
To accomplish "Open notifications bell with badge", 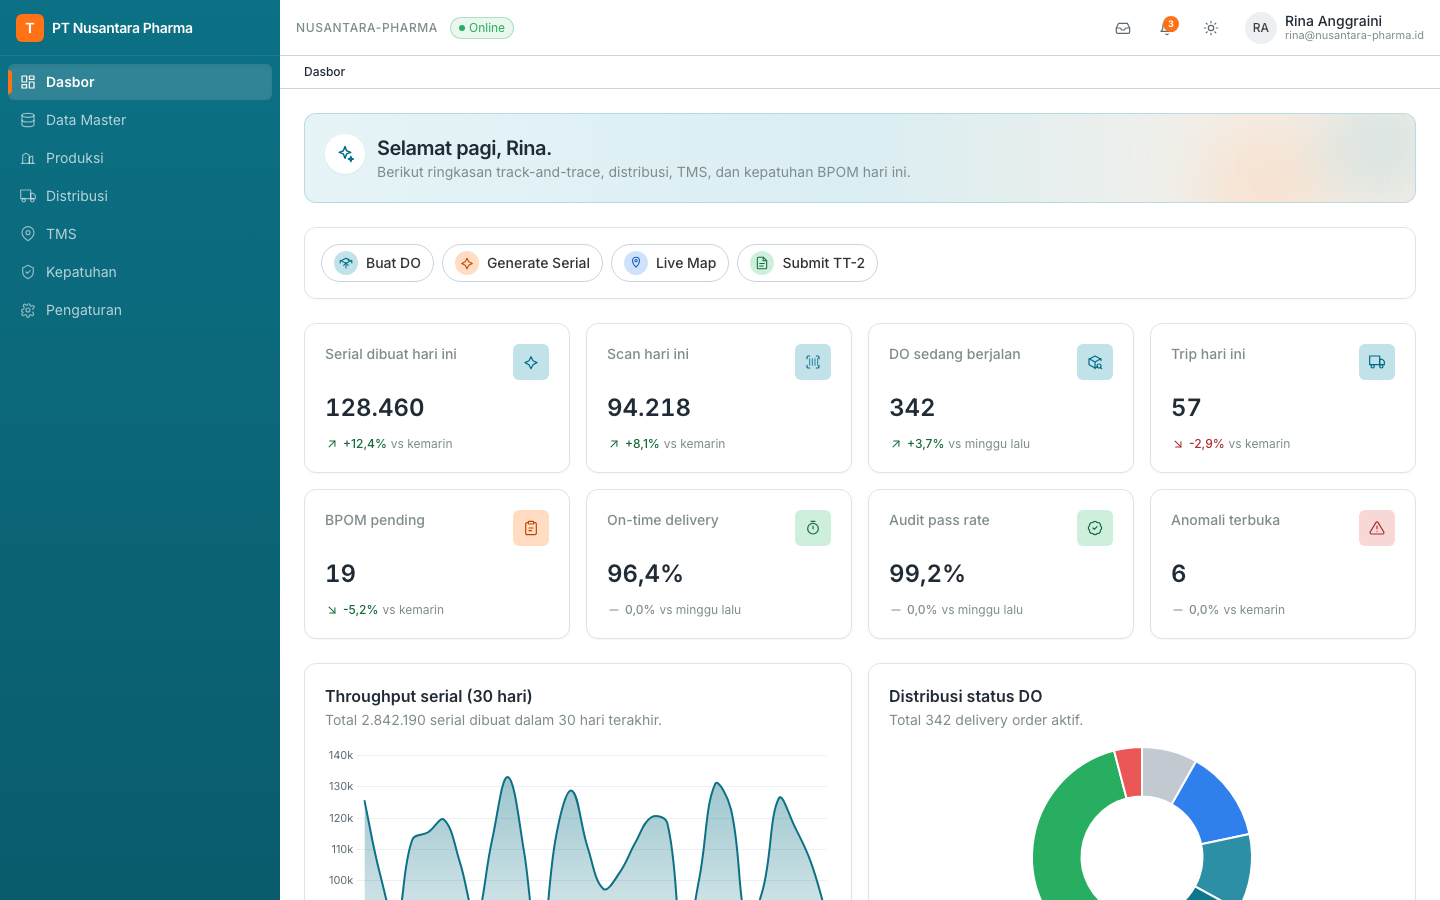I will click(1167, 28).
